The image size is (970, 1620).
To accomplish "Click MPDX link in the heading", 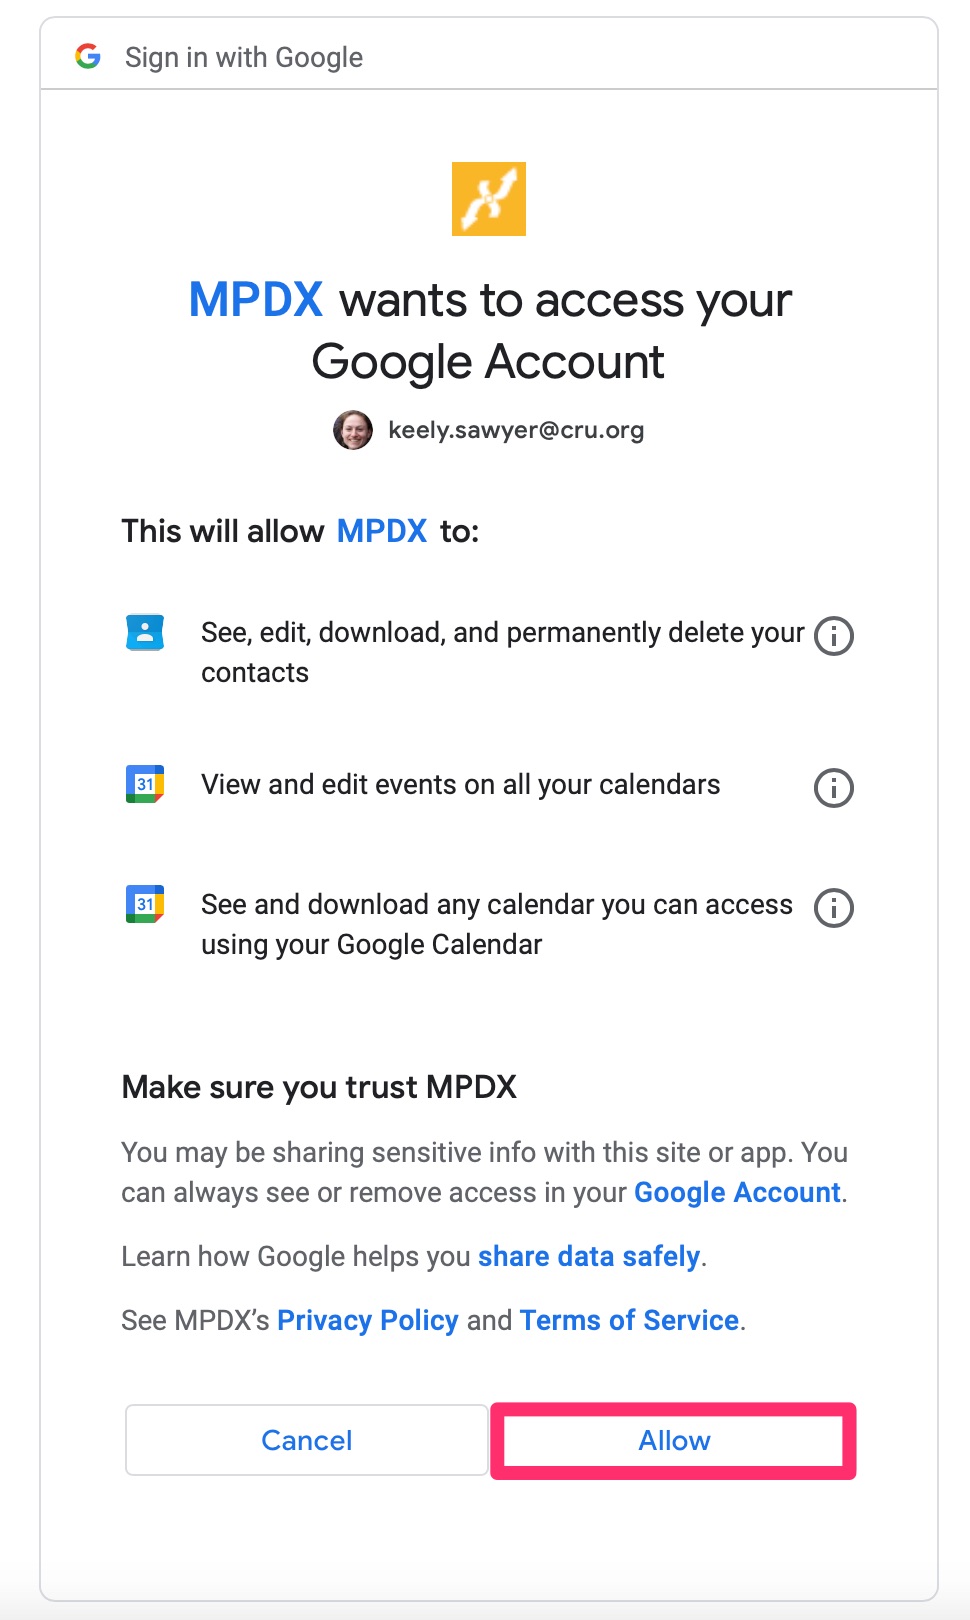I will tap(256, 300).
